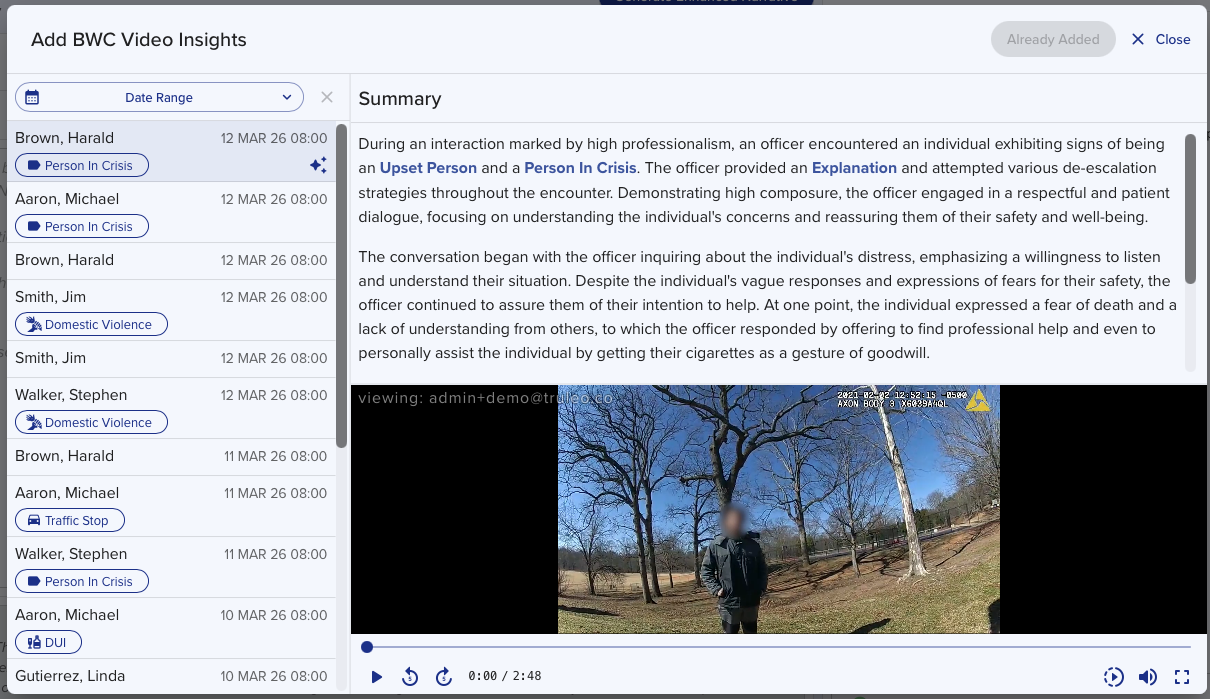Select Gutierrez, Linda video entry

(171, 676)
